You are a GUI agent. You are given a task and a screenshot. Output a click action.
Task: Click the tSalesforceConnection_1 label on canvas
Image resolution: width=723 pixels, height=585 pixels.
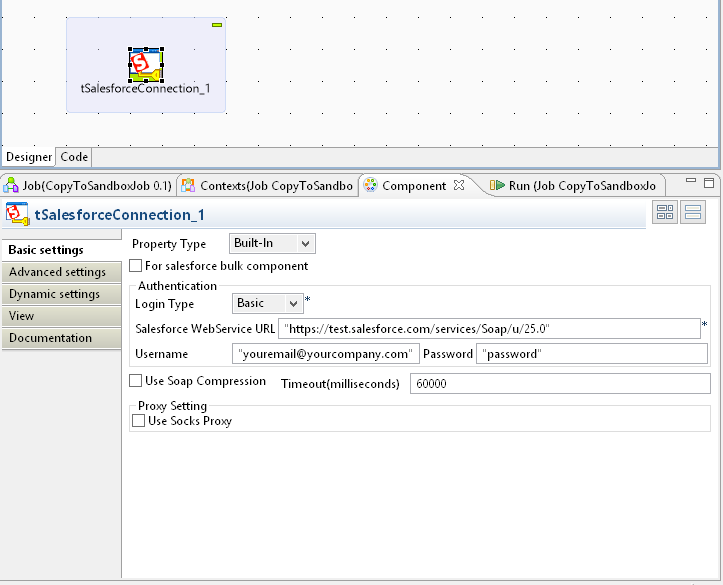point(145,89)
